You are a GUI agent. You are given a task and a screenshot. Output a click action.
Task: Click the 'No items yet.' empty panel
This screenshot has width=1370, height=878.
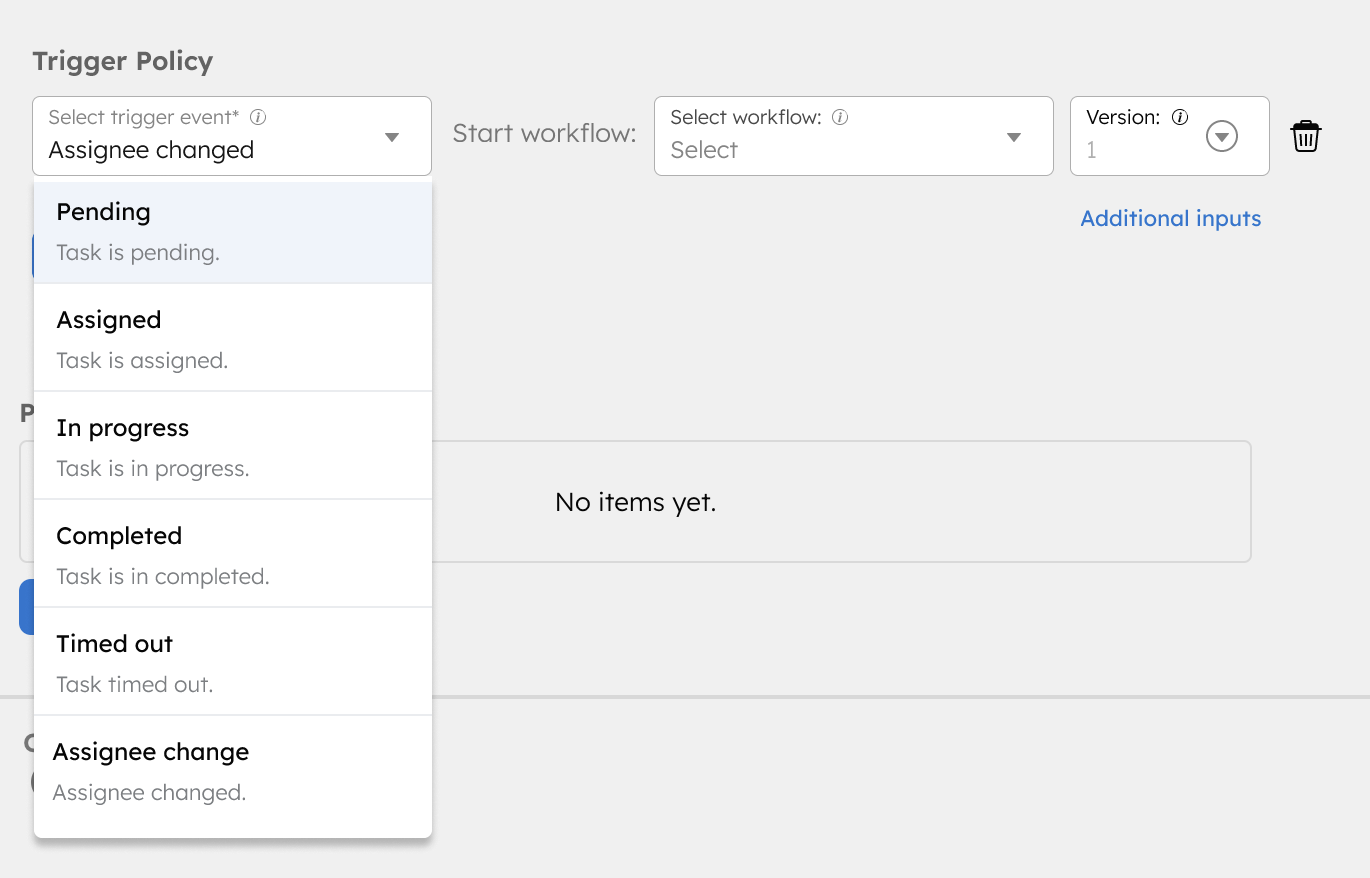tap(636, 502)
